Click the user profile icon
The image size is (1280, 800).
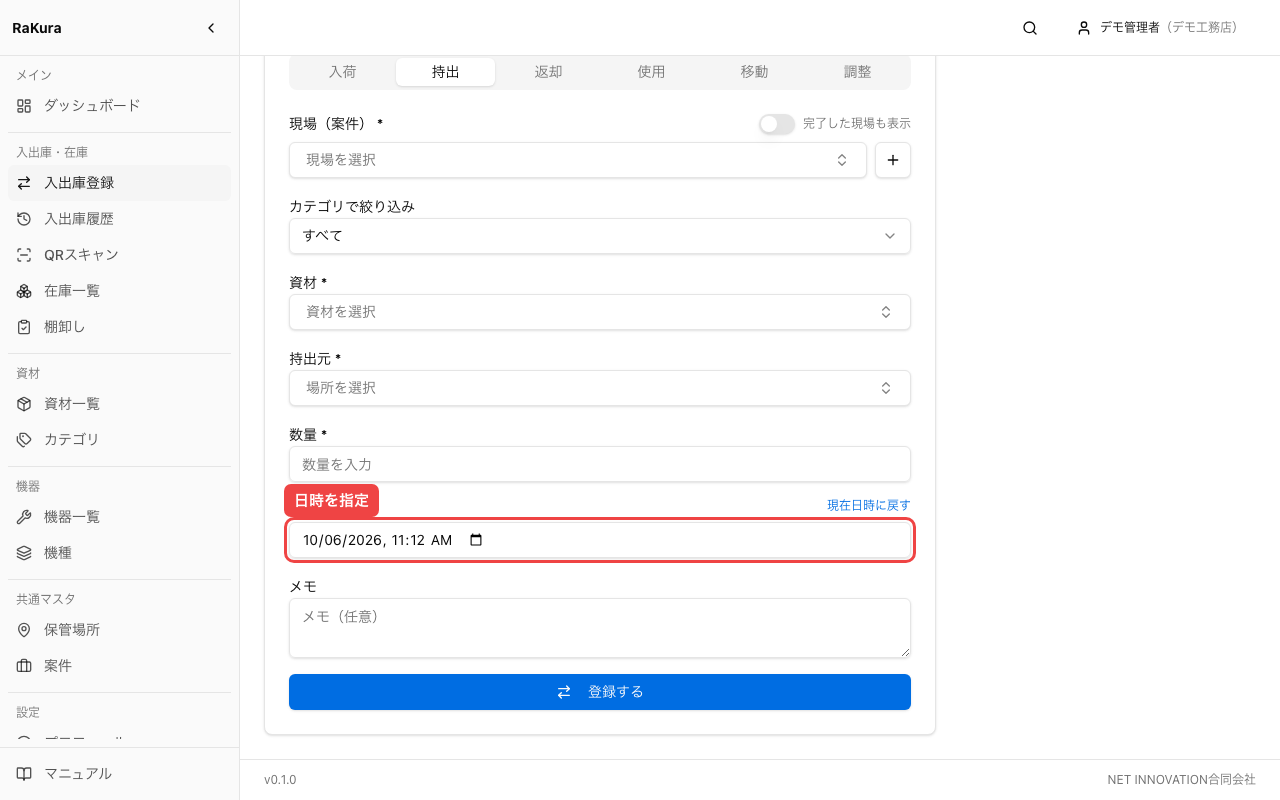pos(1084,28)
